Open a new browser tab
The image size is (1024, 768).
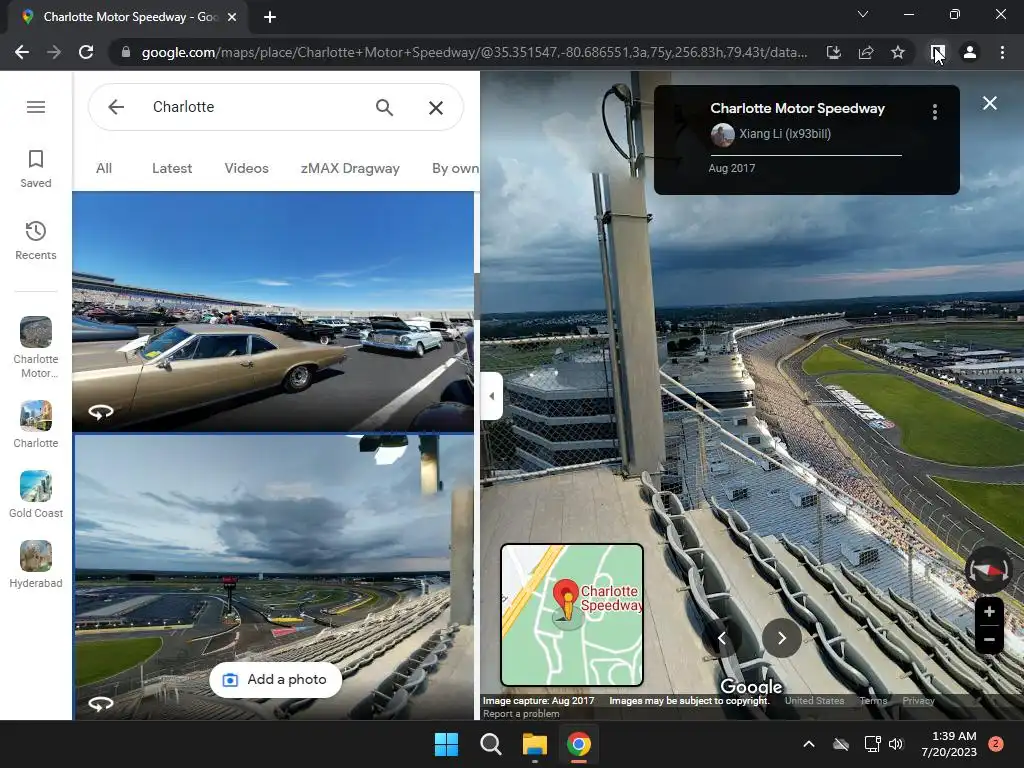tap(270, 18)
